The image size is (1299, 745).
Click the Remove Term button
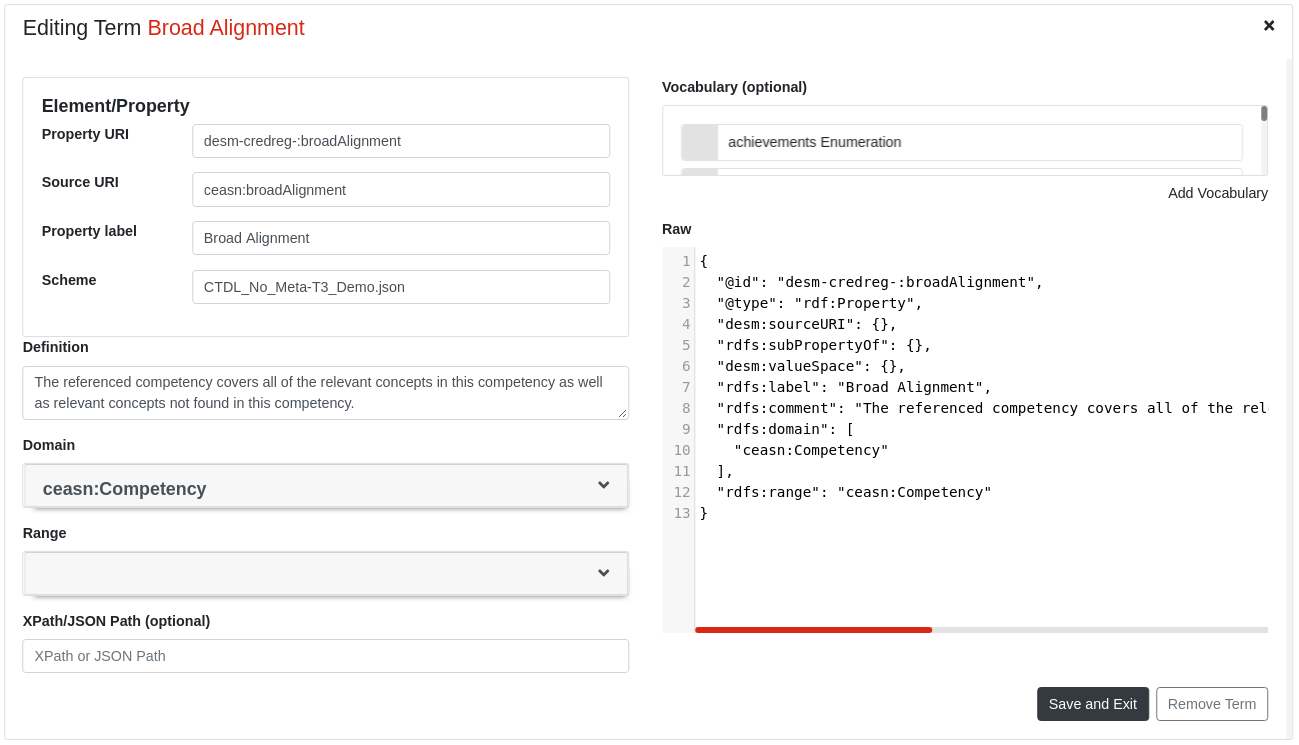[x=1211, y=704]
